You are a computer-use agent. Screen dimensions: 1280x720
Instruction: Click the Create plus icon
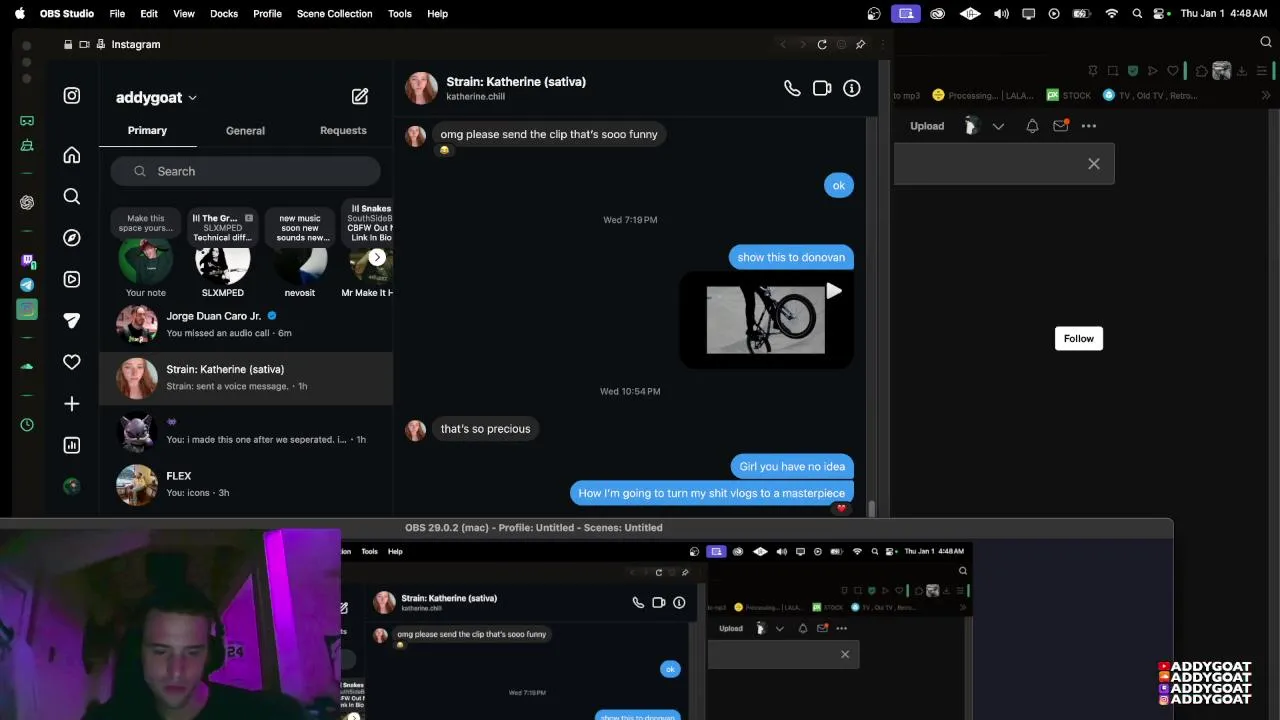point(72,404)
